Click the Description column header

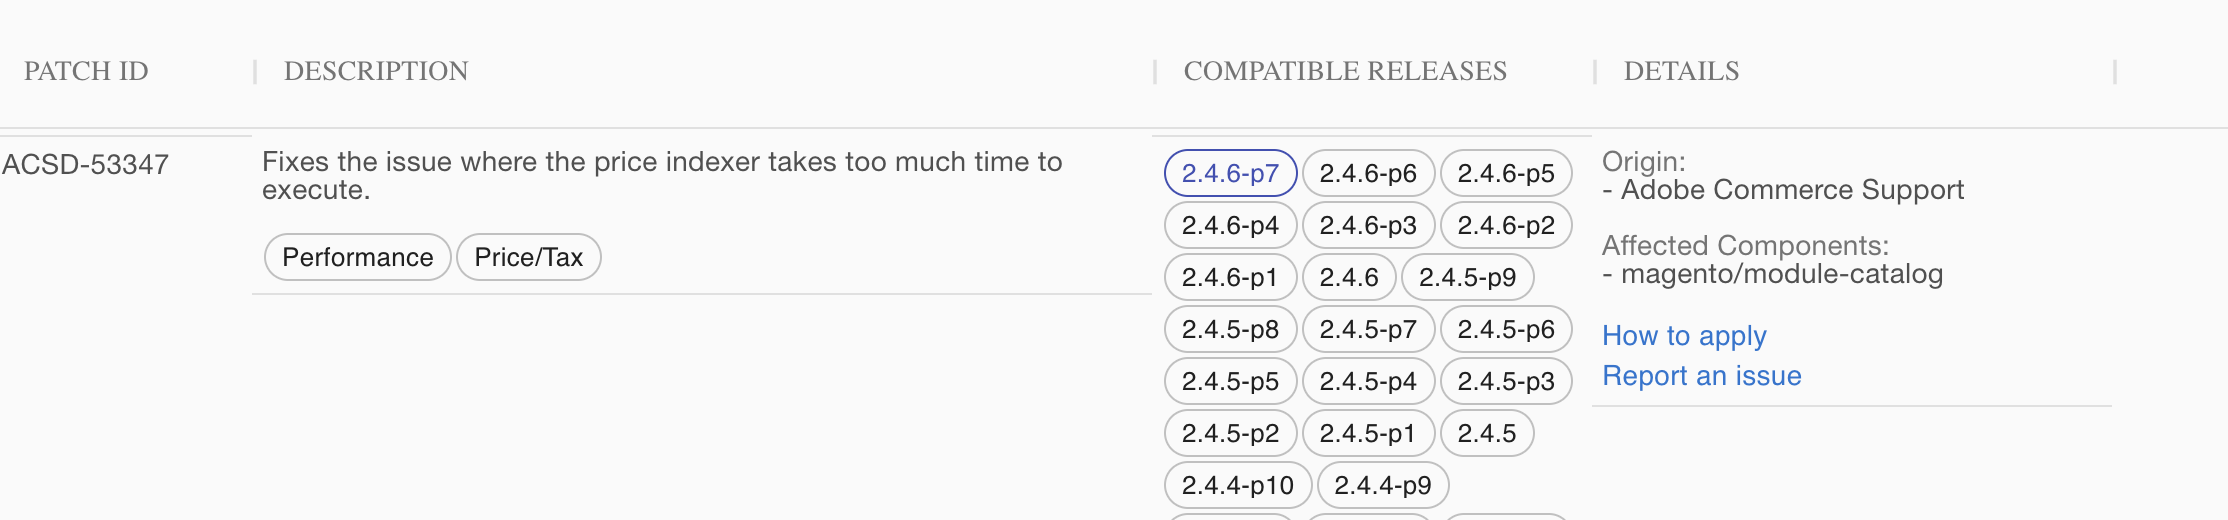[x=376, y=71]
